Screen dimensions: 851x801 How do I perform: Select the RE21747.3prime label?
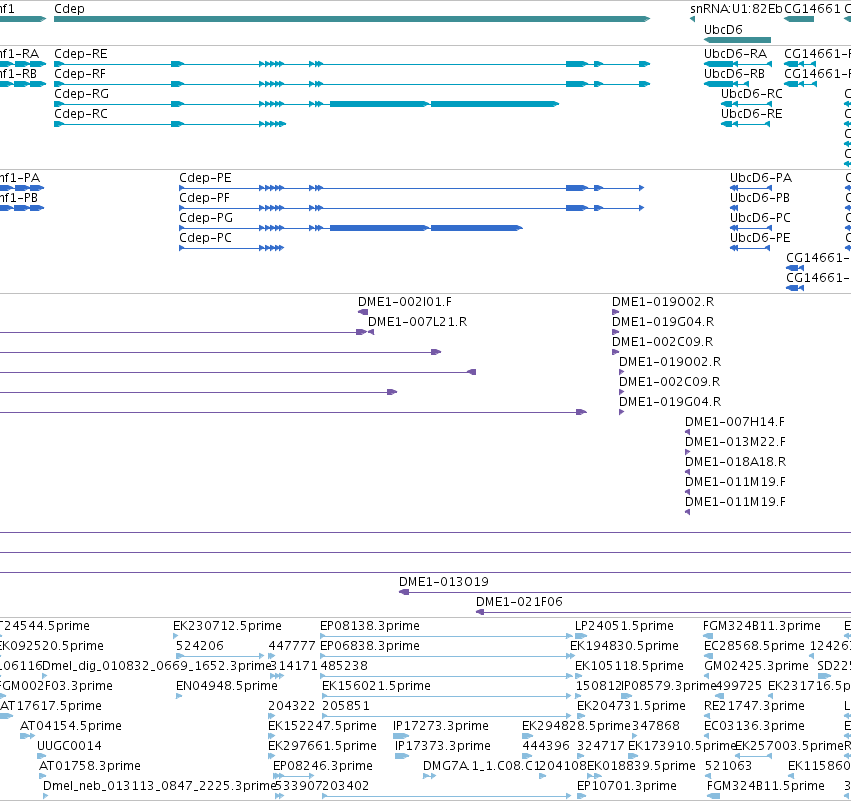[754, 706]
